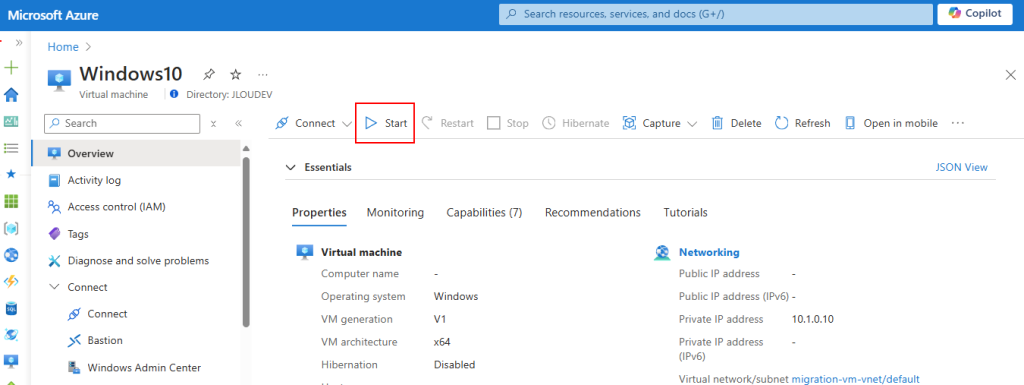This screenshot has width=1024, height=385.
Task: Switch to the Monitoring tab
Action: tap(395, 213)
